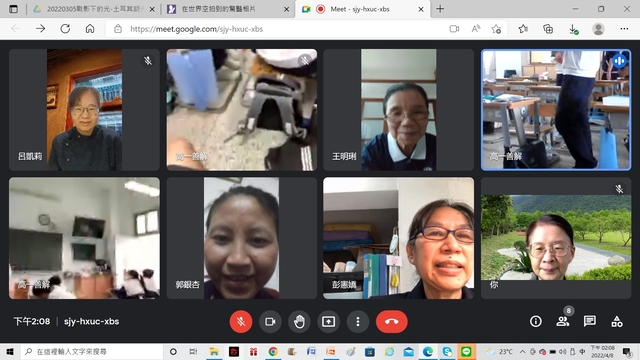Open the browser downloads icon
640x360 pixels.
coord(573,29)
